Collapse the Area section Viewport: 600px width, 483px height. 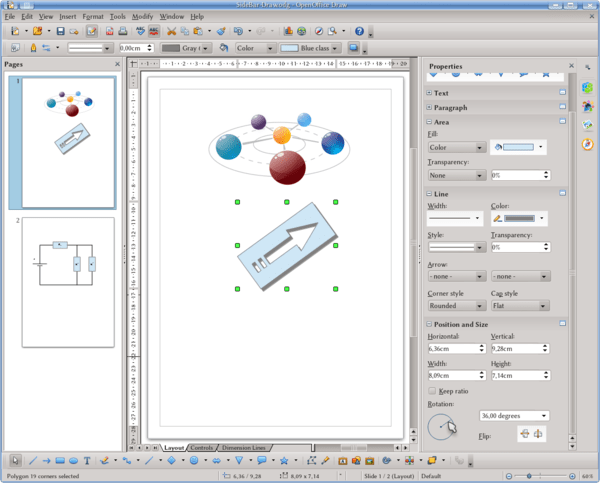pos(429,121)
